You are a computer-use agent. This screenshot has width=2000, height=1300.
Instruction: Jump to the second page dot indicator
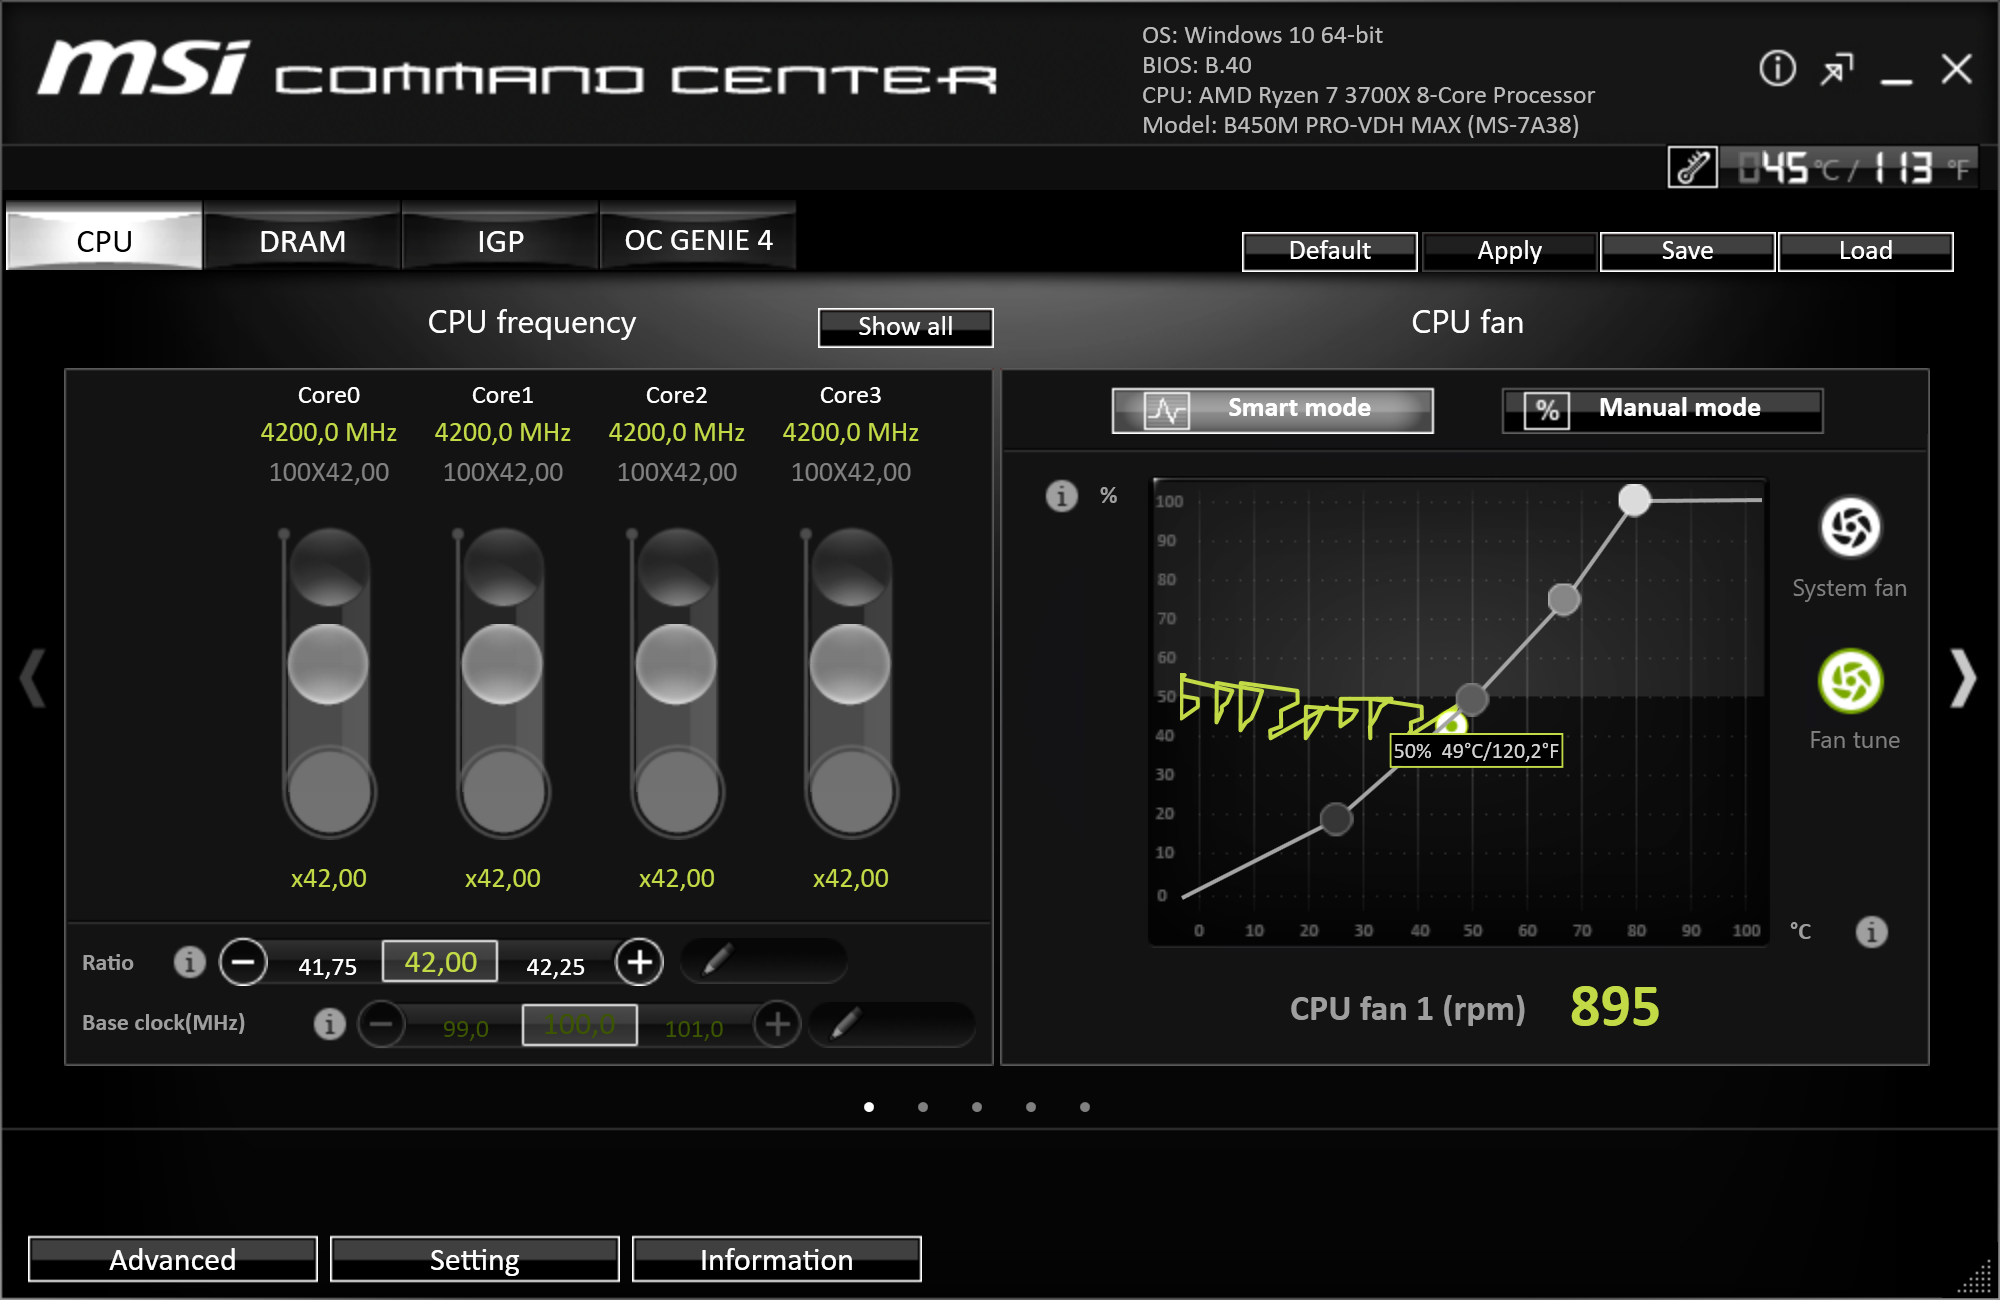pyautogui.click(x=922, y=1106)
